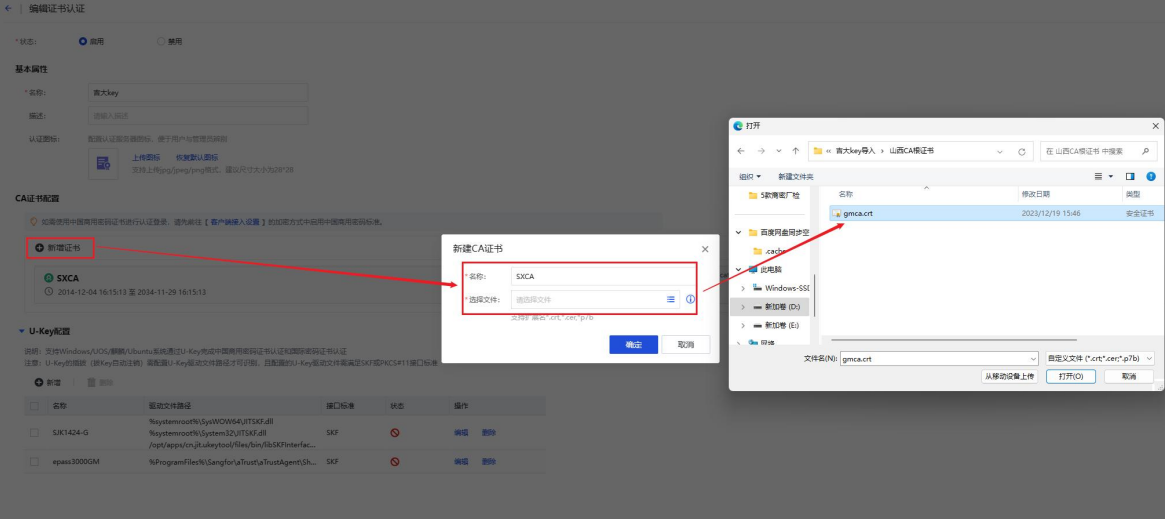
Task: Click the blue 确定 button
Action: [633, 344]
